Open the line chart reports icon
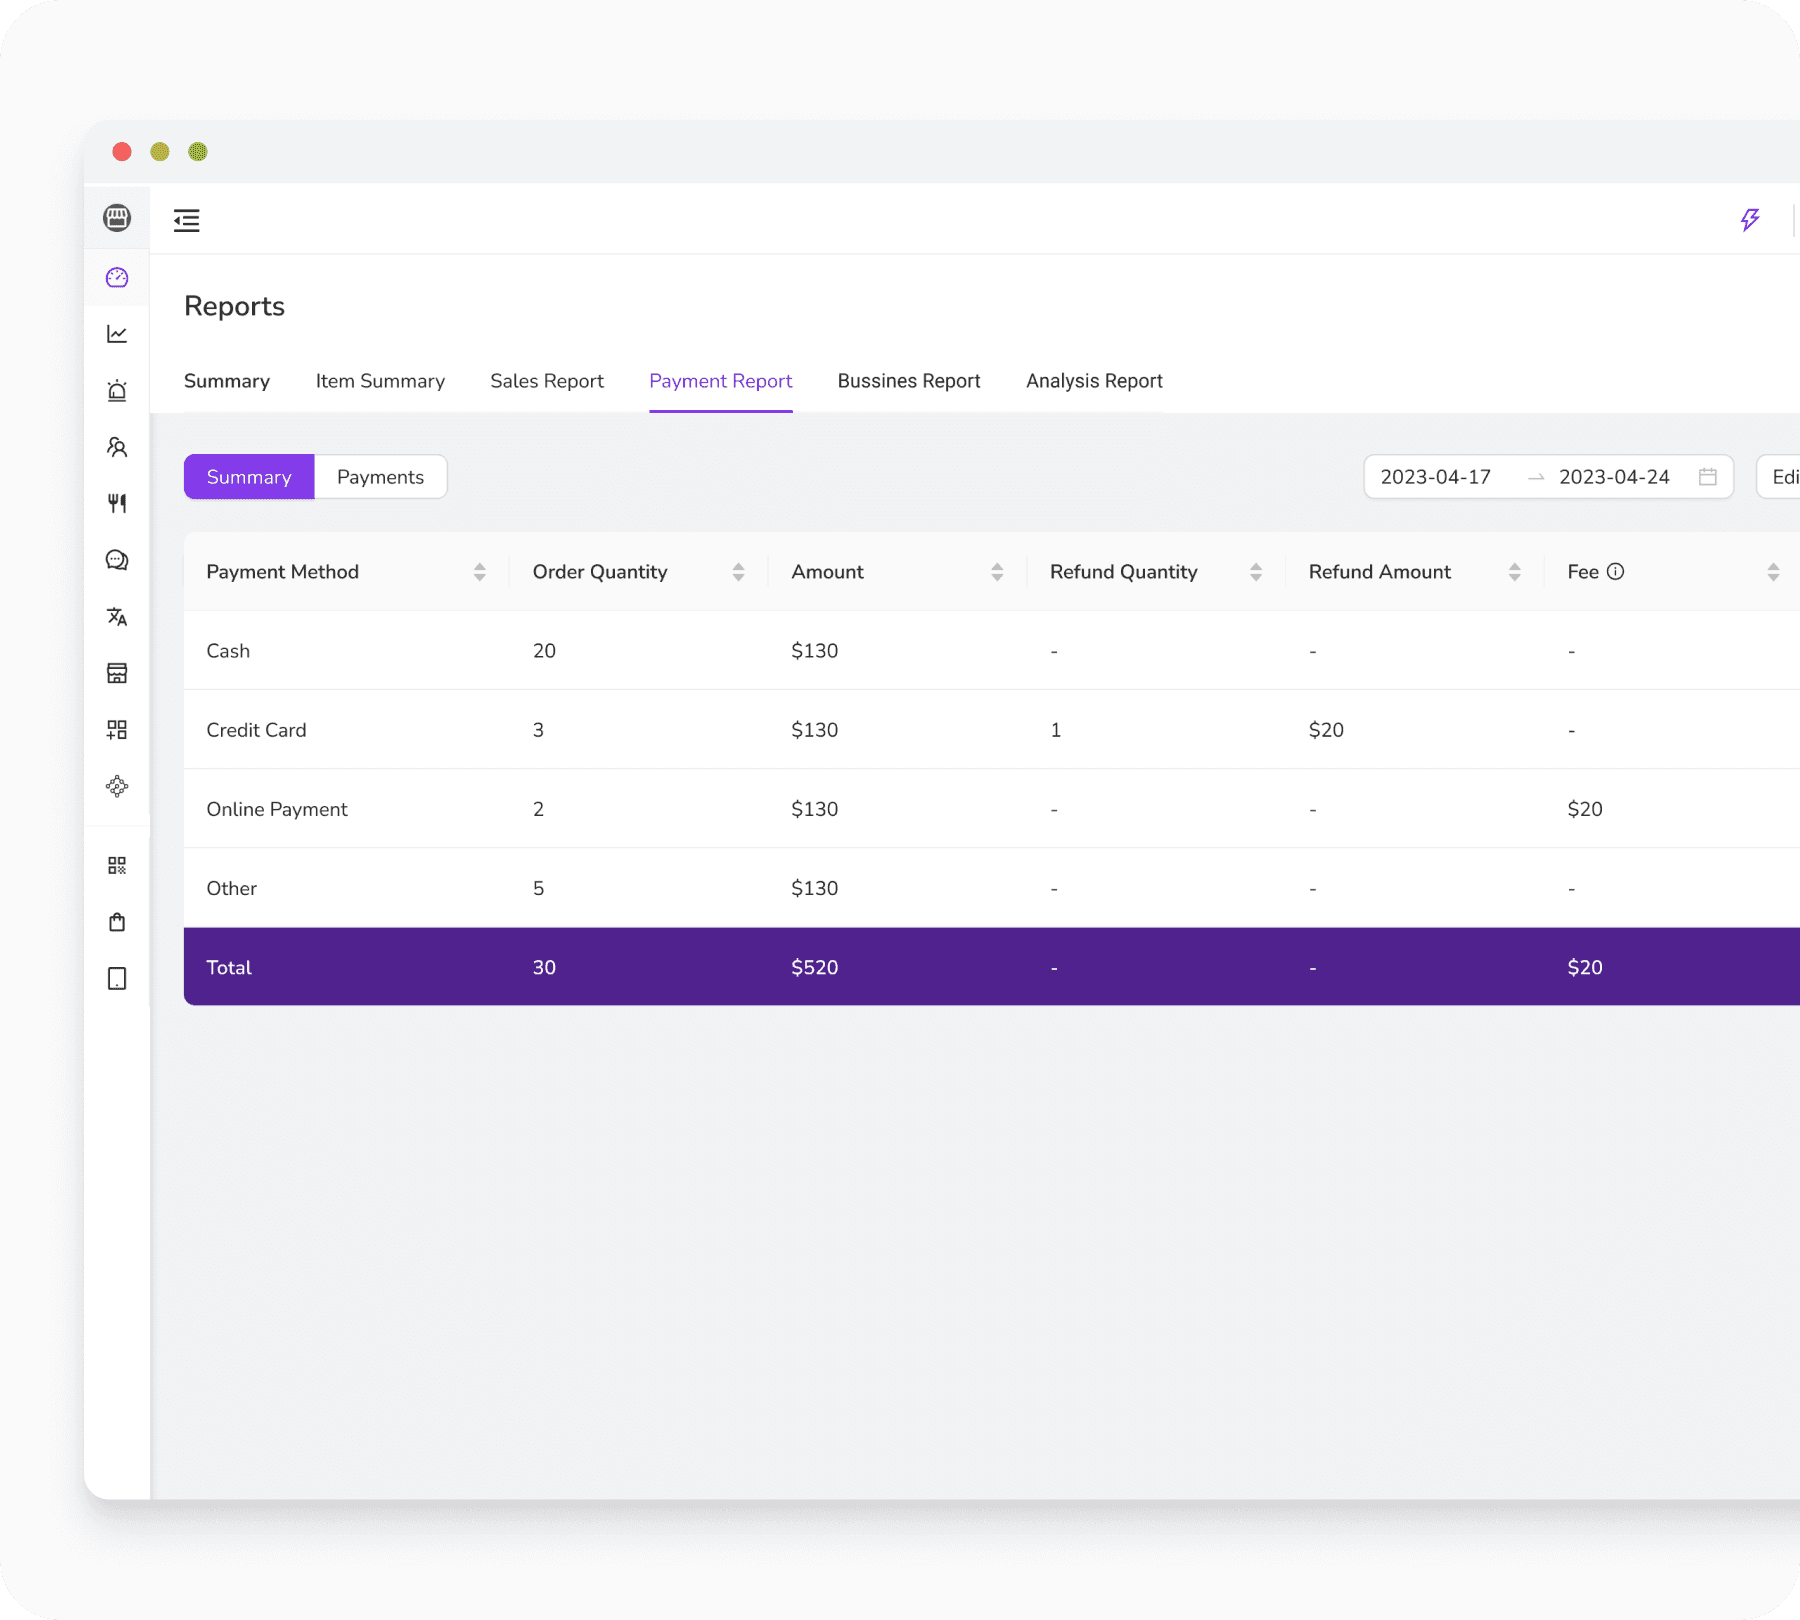 point(117,334)
